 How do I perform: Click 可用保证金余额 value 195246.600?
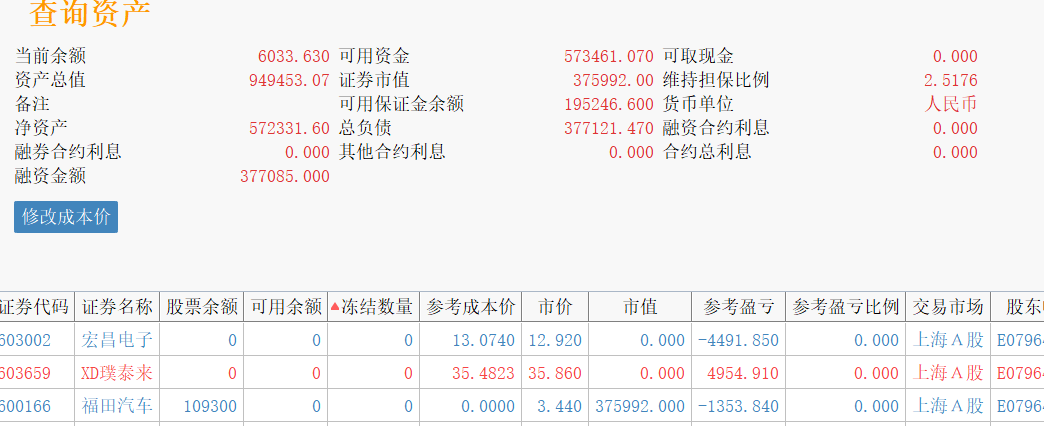(x=609, y=105)
